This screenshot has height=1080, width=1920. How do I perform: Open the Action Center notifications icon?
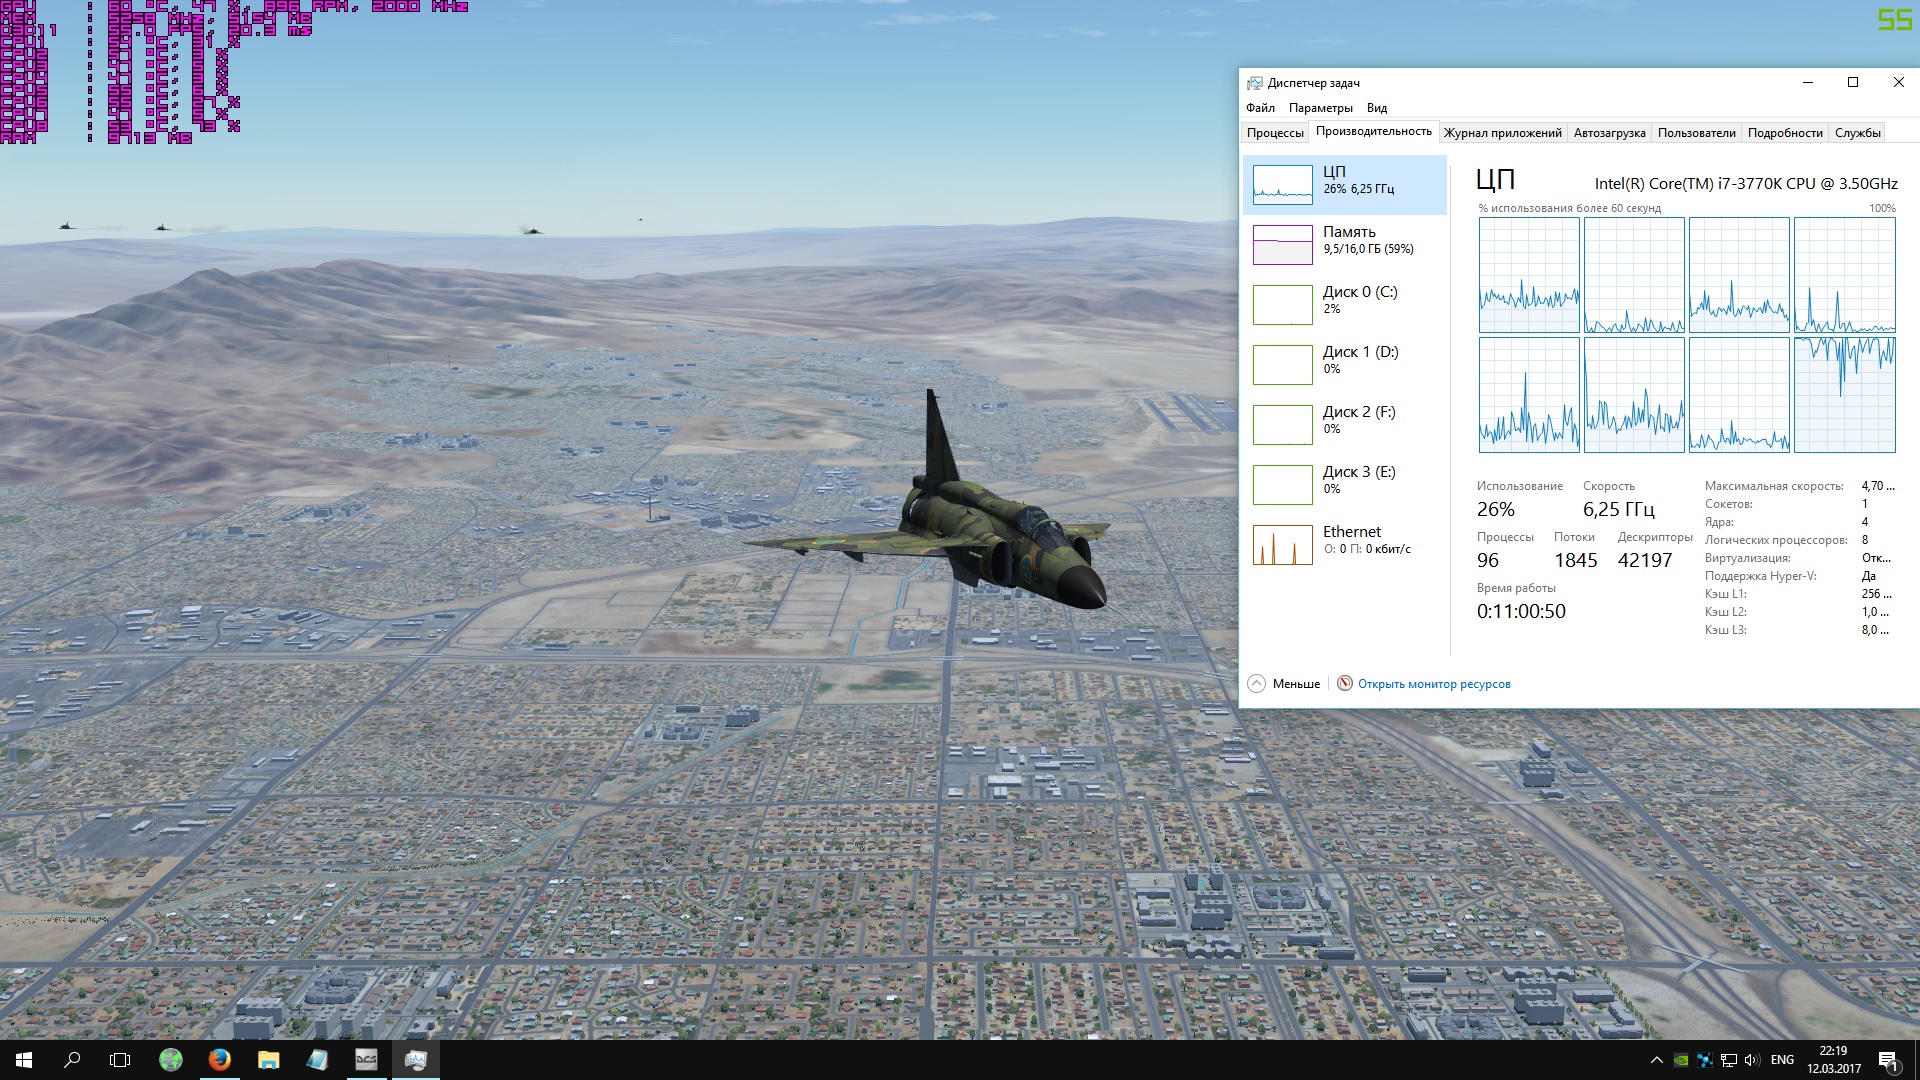[x=1889, y=1060]
